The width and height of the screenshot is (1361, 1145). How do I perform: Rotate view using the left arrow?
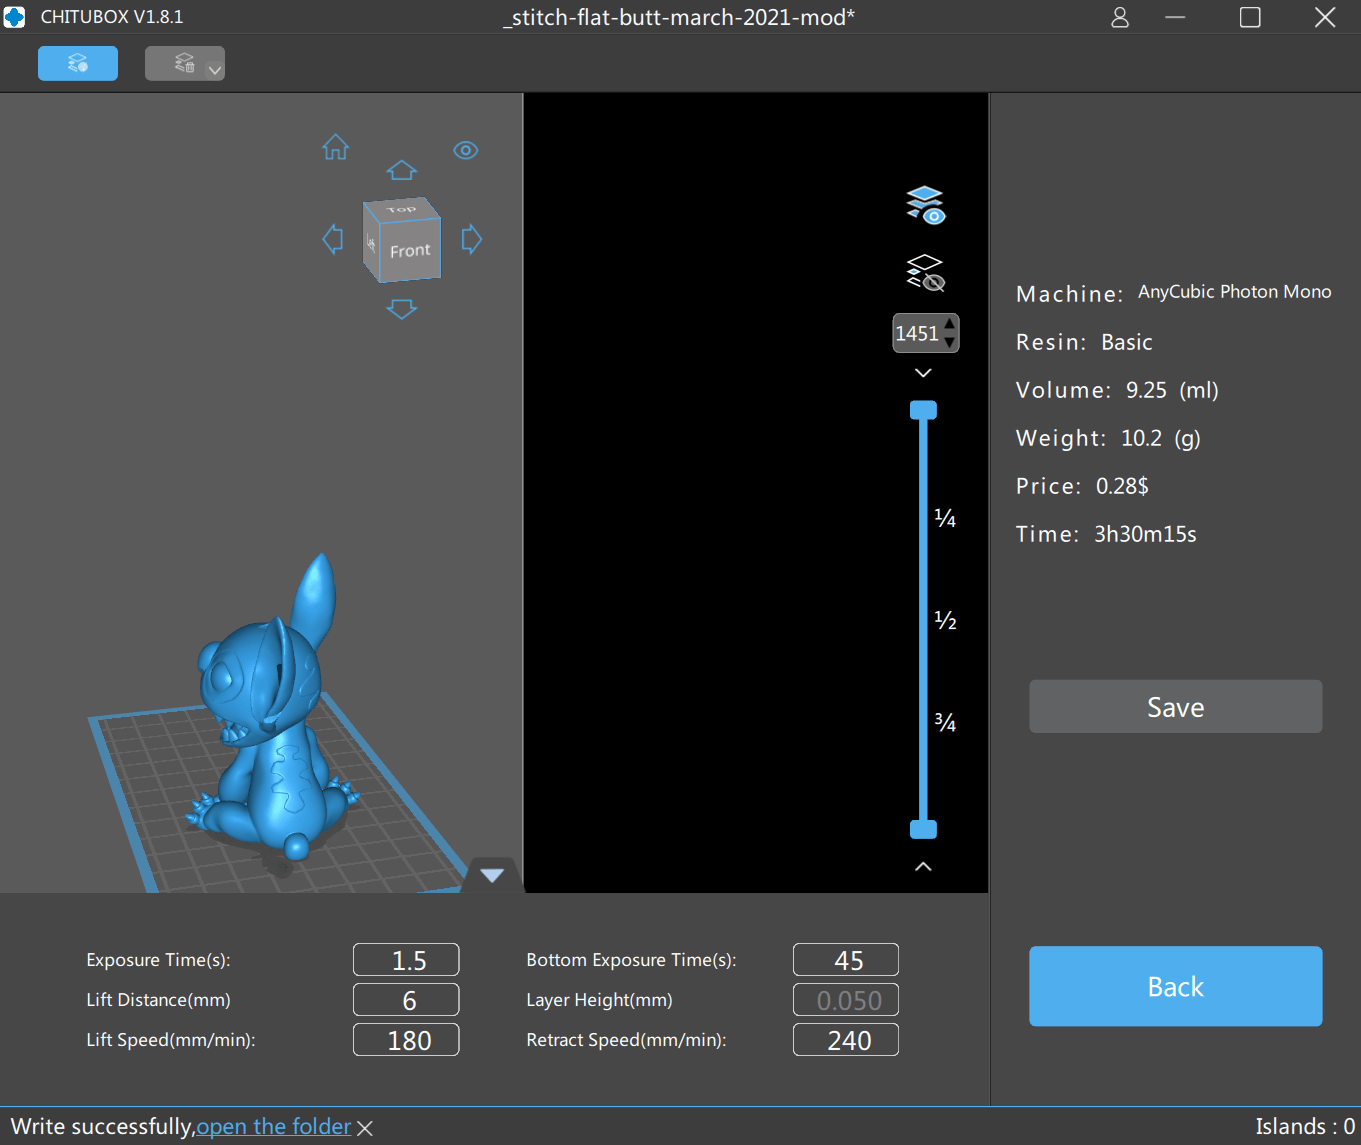[333, 240]
